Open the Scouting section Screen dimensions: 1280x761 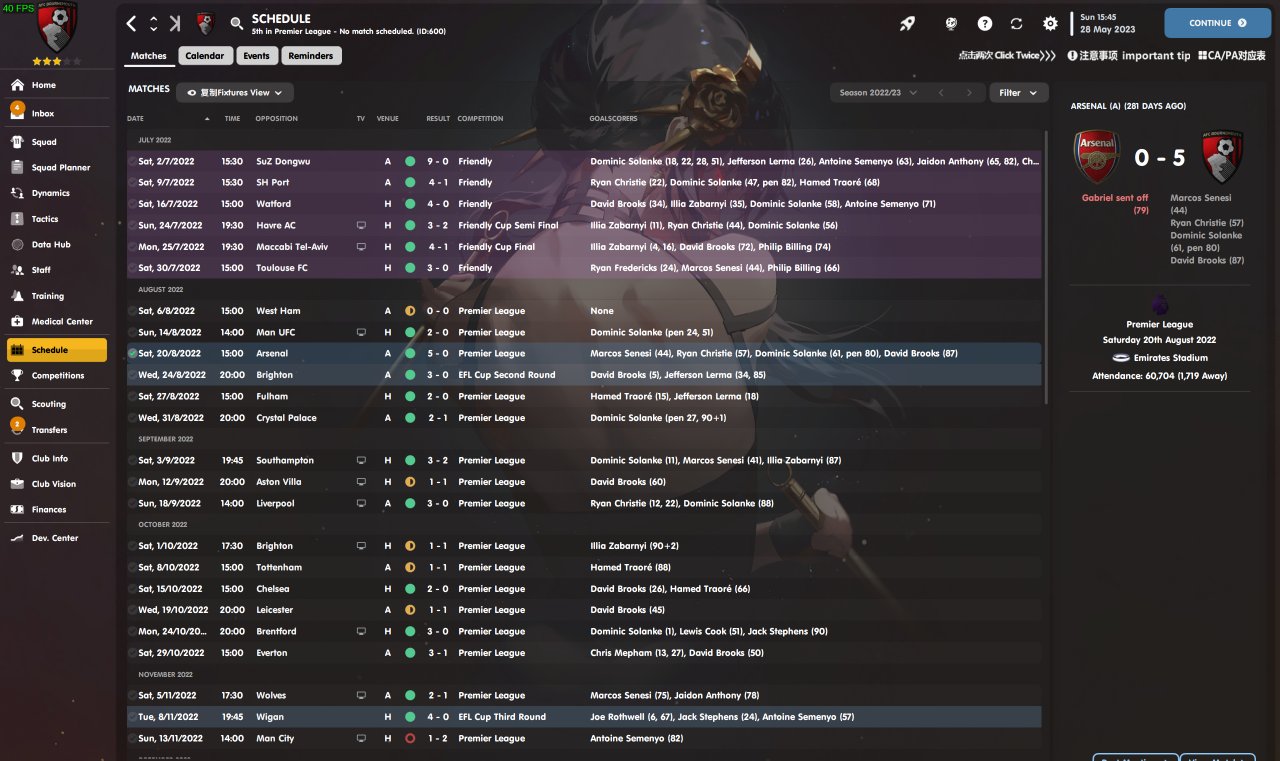point(48,404)
